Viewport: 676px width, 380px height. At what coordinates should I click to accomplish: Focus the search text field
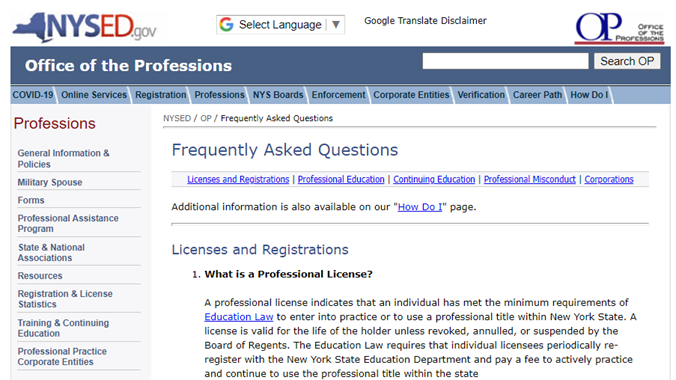coord(505,61)
